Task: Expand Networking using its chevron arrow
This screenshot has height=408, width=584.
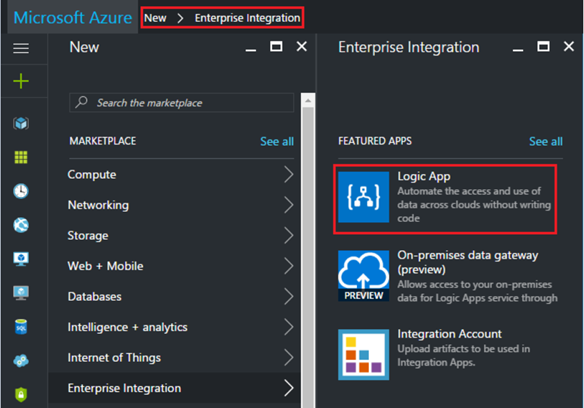Action: pyautogui.click(x=289, y=205)
